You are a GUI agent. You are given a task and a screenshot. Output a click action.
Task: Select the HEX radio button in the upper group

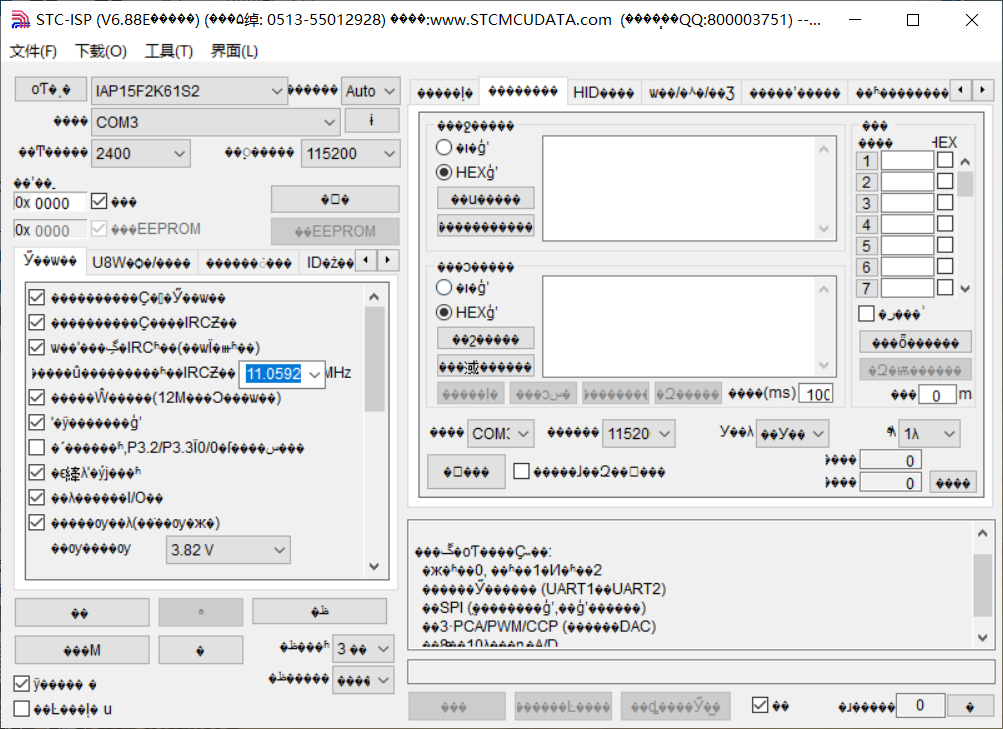tap(444, 173)
